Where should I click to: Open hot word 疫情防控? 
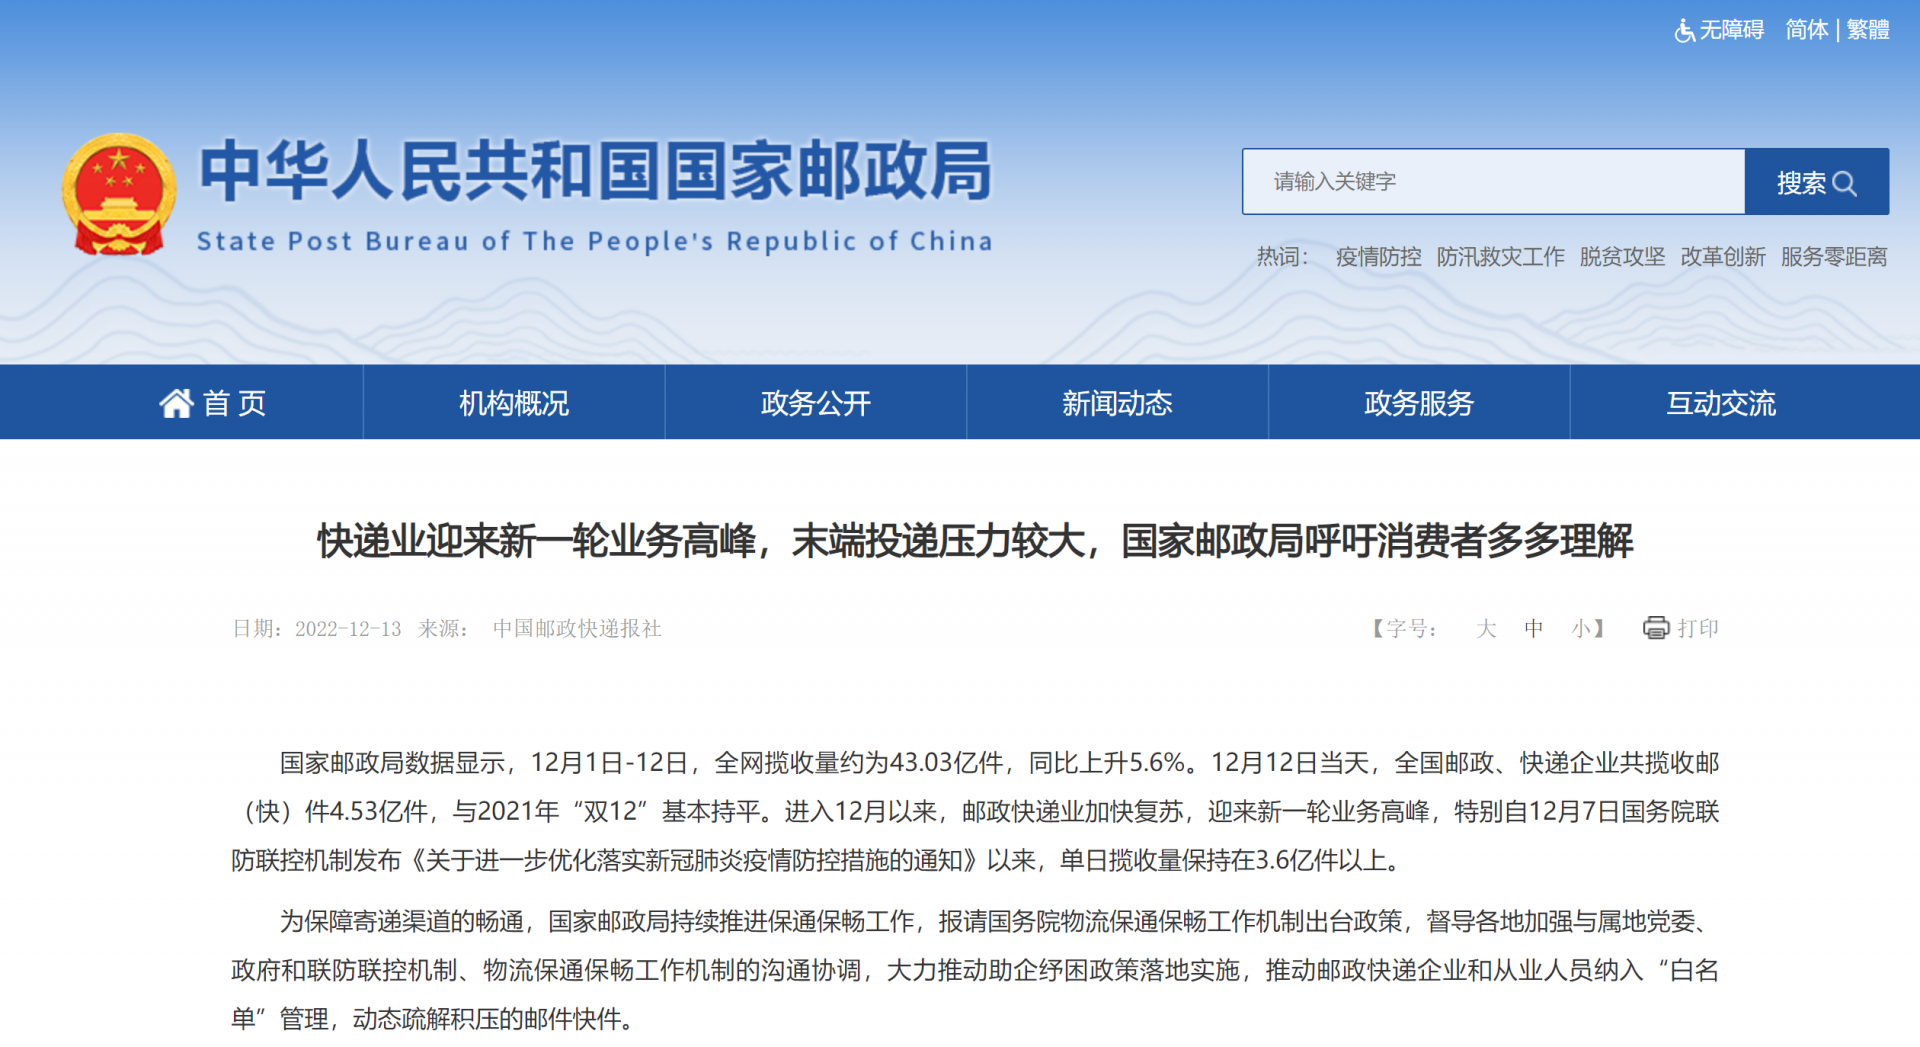click(x=1378, y=257)
